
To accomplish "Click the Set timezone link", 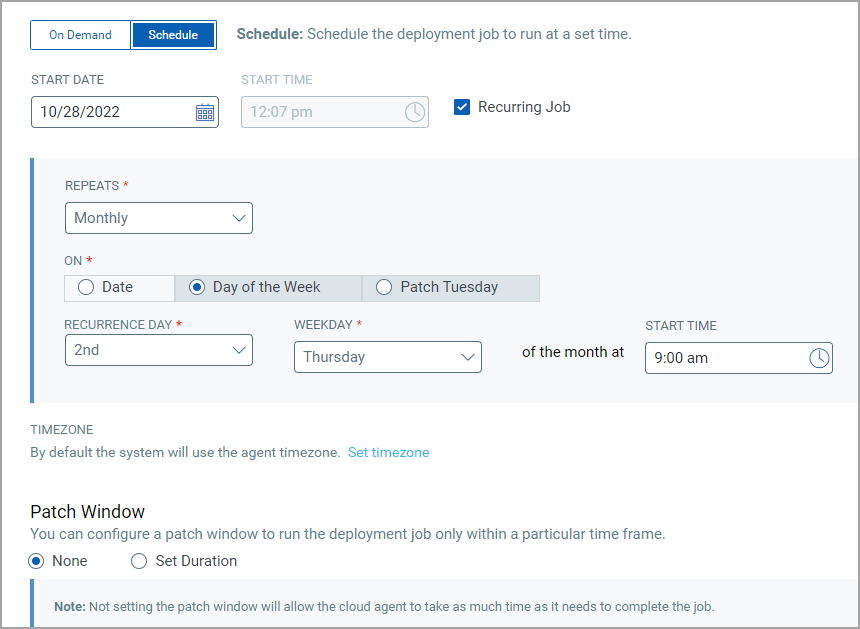I will [388, 452].
